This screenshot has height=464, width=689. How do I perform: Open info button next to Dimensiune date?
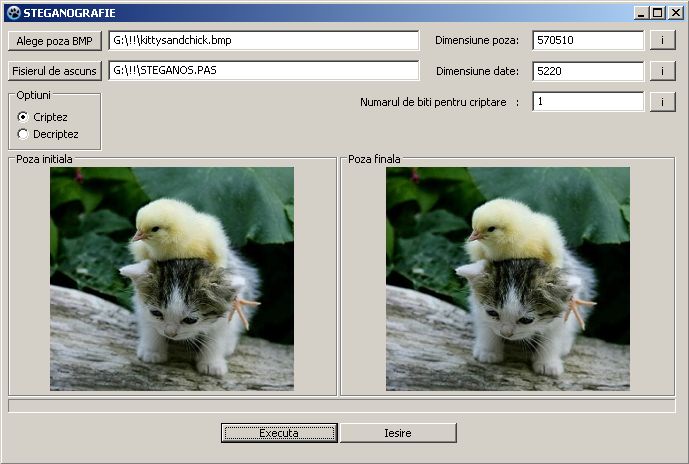[663, 71]
